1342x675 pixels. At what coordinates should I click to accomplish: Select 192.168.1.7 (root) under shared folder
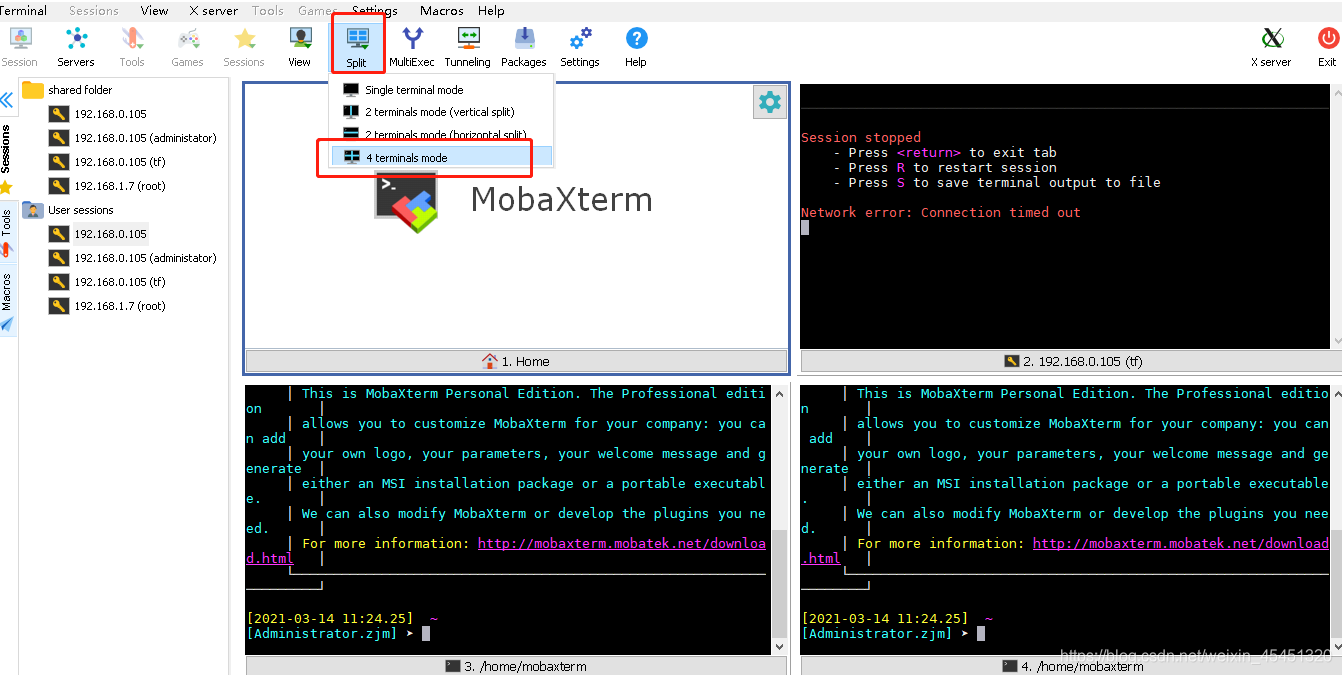pyautogui.click(x=120, y=186)
